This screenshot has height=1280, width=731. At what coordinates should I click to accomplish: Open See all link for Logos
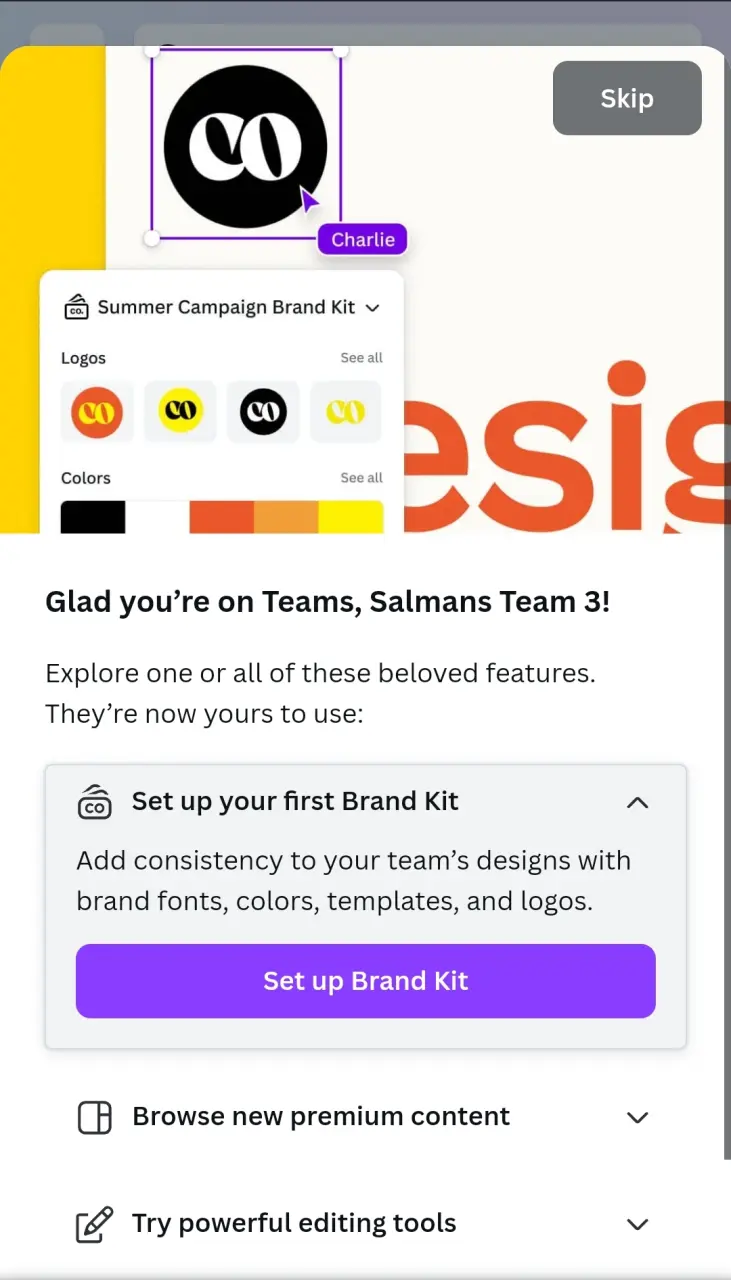point(361,358)
